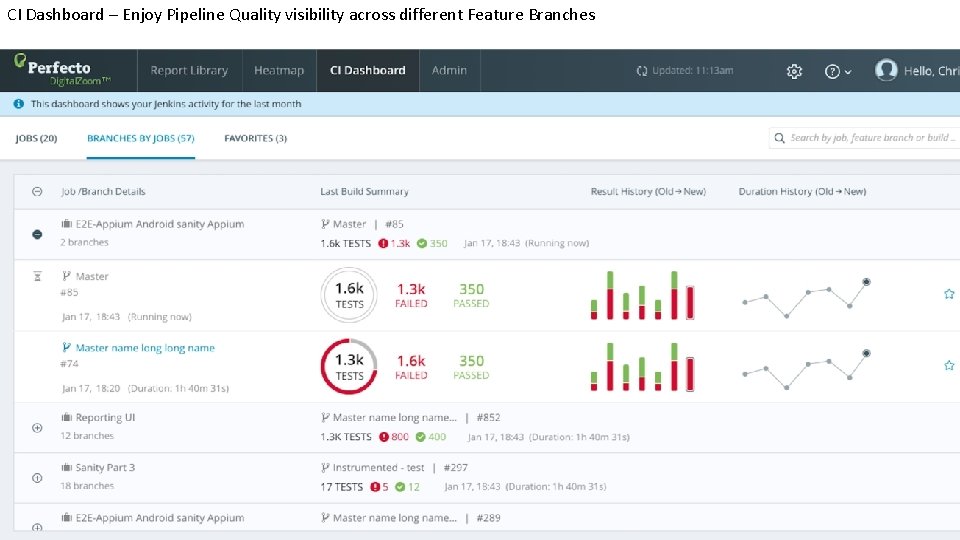This screenshot has height=540, width=960.
Task: Select the CI Dashboard tab
Action: point(367,70)
